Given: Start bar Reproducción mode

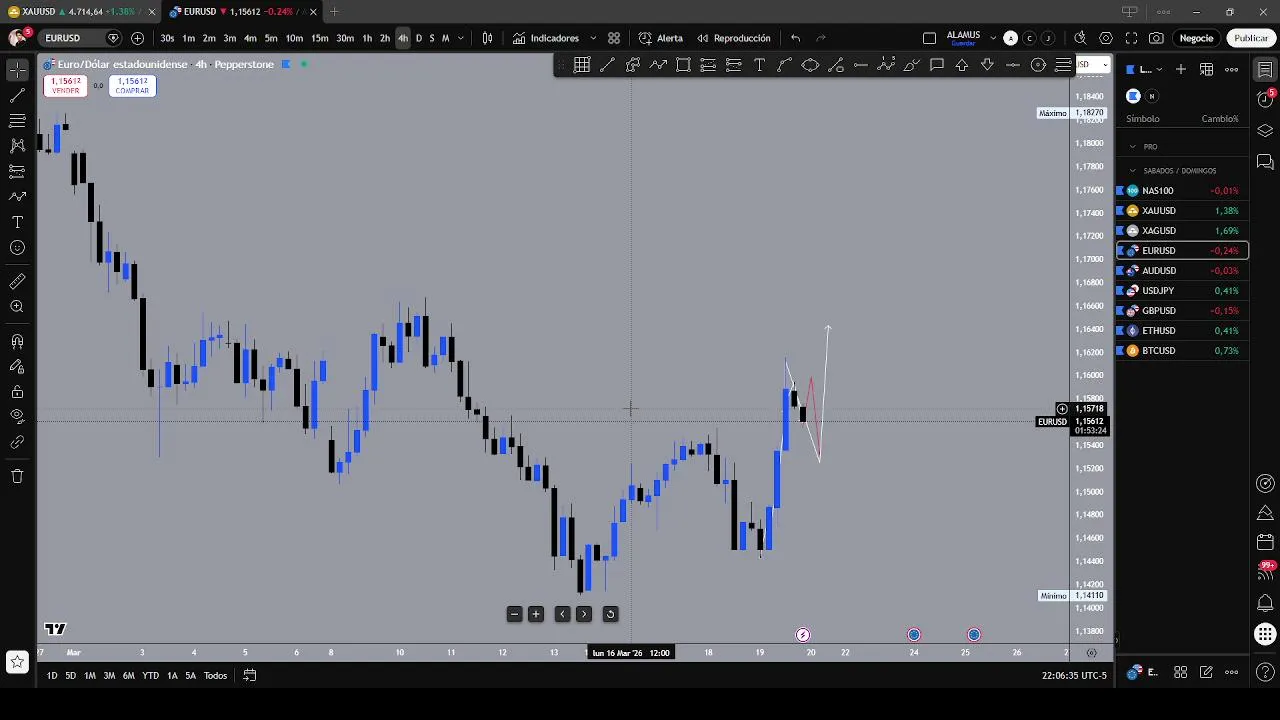Looking at the screenshot, I should click(x=733, y=38).
